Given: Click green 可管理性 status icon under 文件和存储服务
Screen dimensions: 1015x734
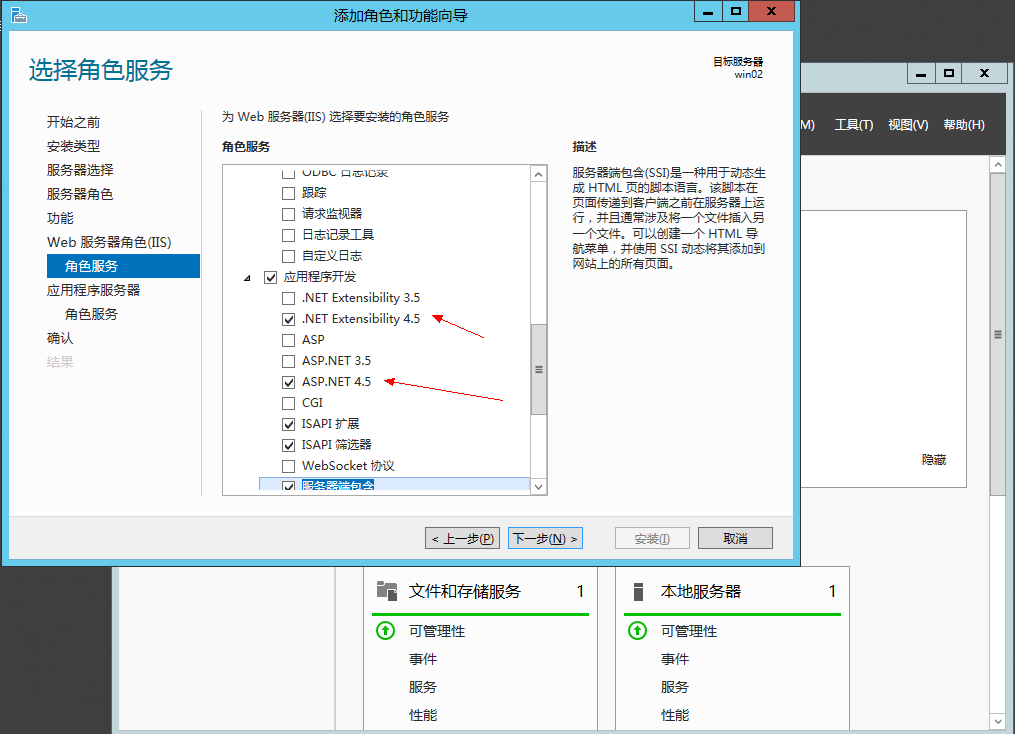Looking at the screenshot, I should coord(386,631).
